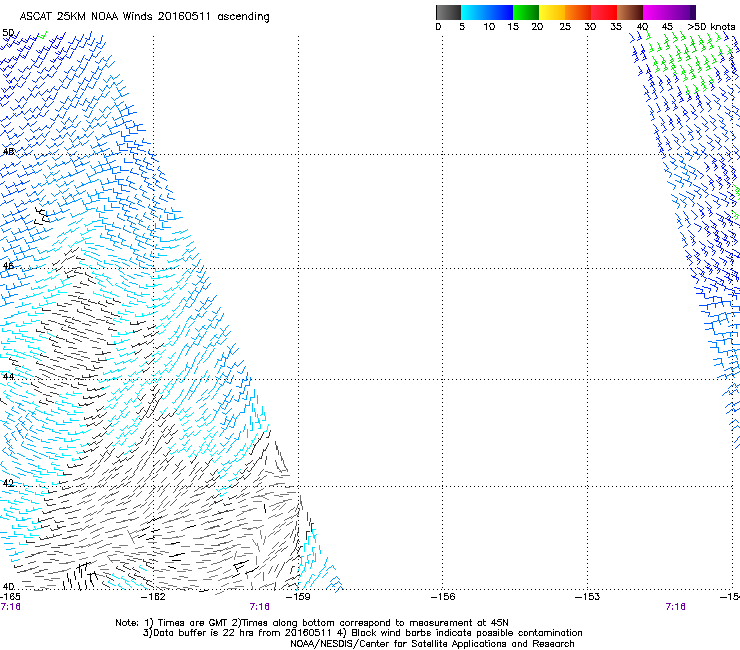
Task: Click the '5' label under the color bar
Action: point(462,27)
